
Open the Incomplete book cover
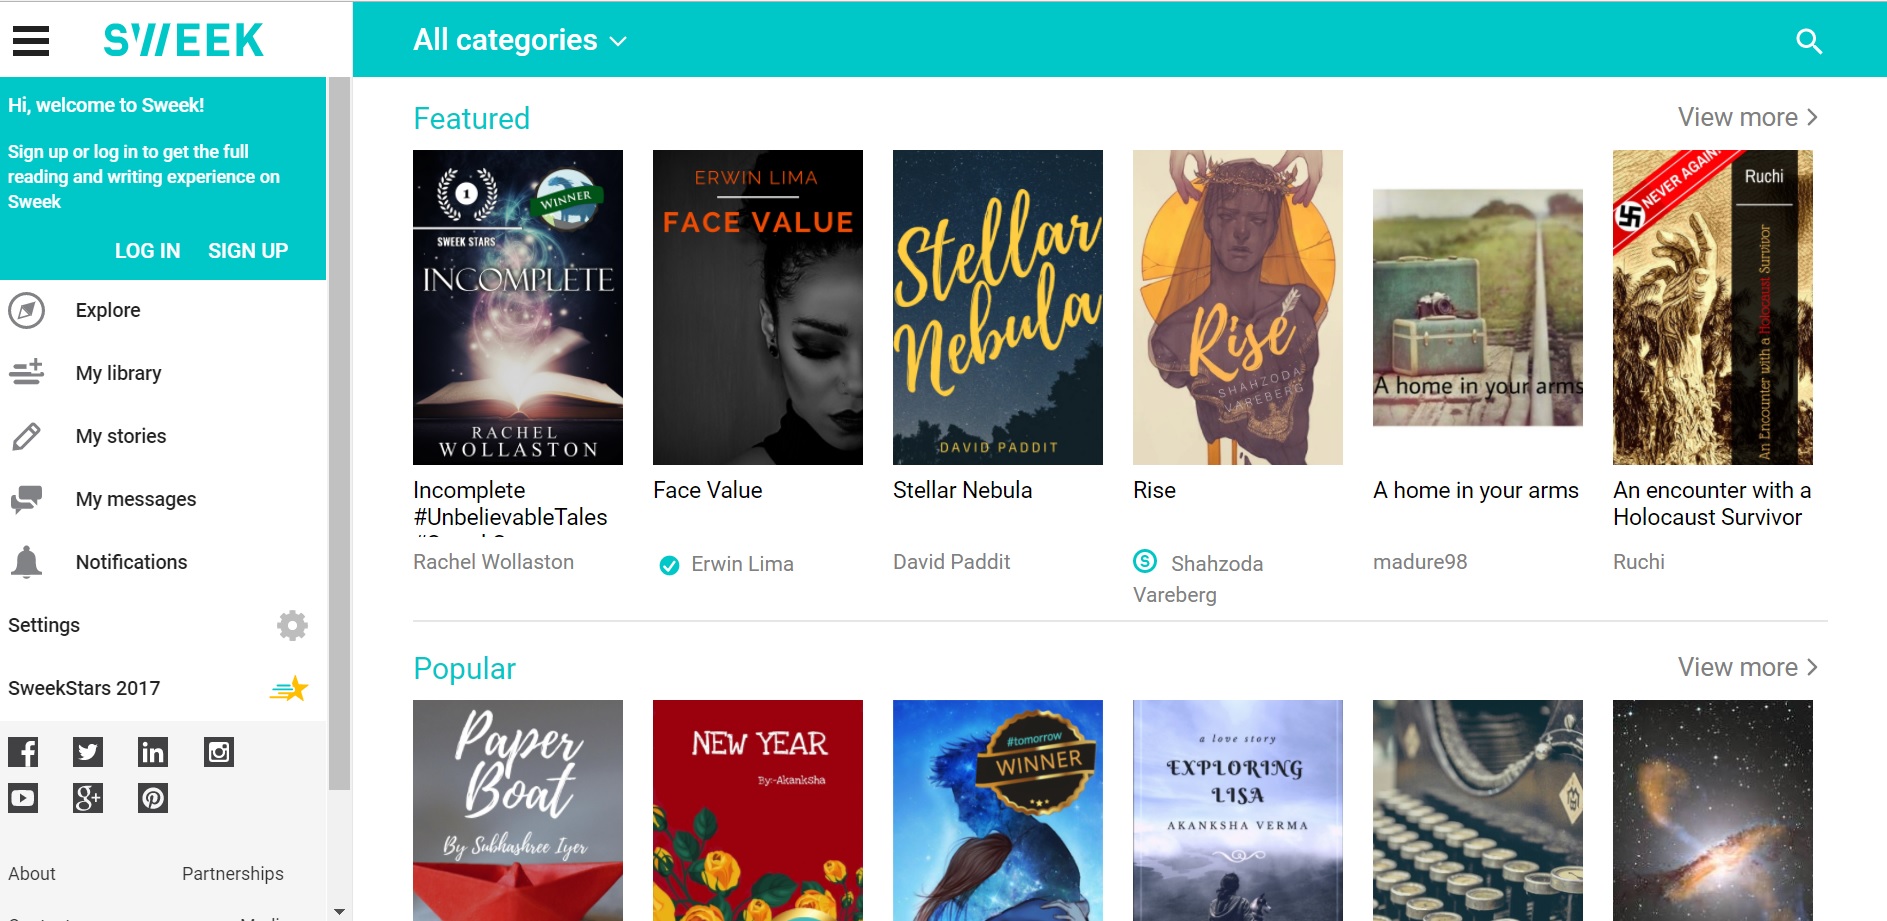(518, 307)
